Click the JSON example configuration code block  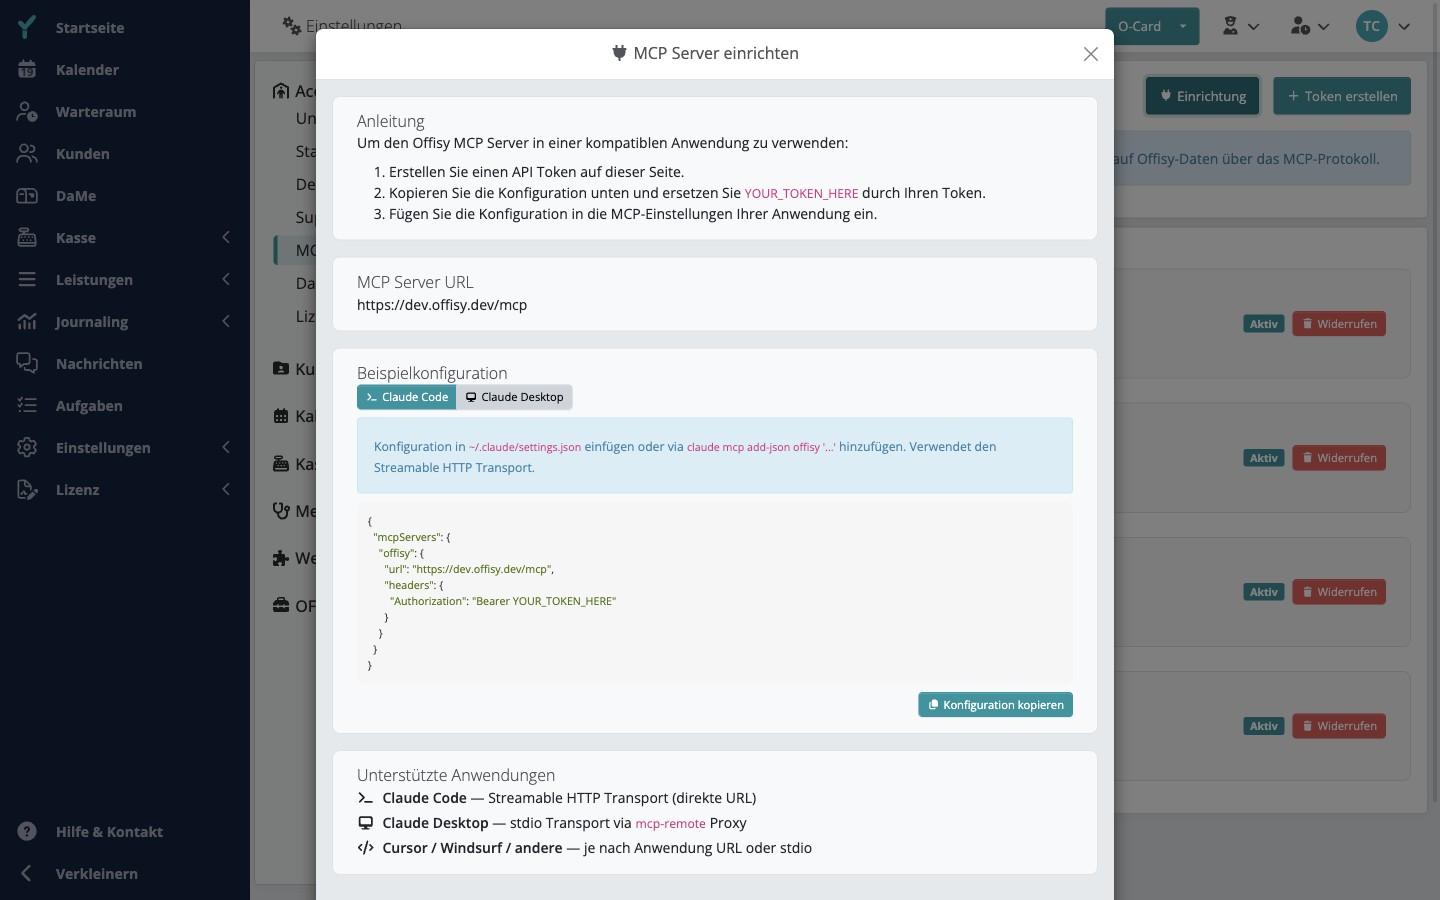(x=715, y=593)
